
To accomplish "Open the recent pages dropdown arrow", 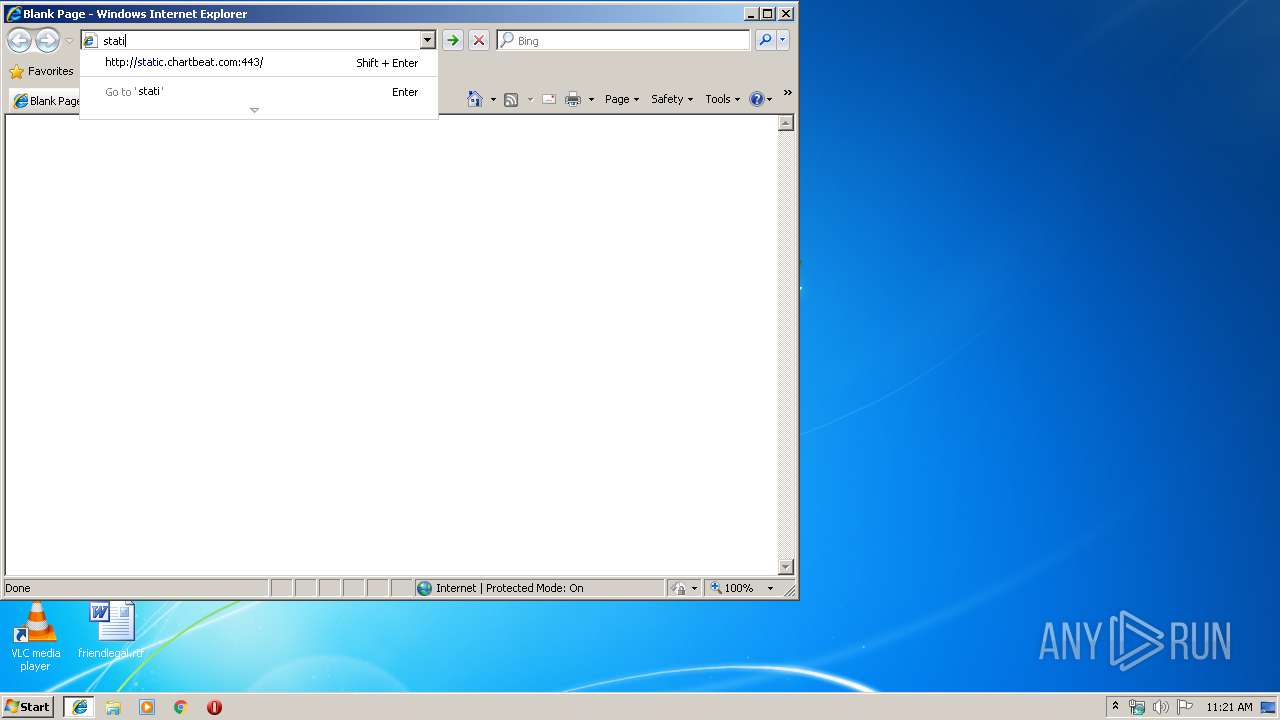I will [69, 41].
